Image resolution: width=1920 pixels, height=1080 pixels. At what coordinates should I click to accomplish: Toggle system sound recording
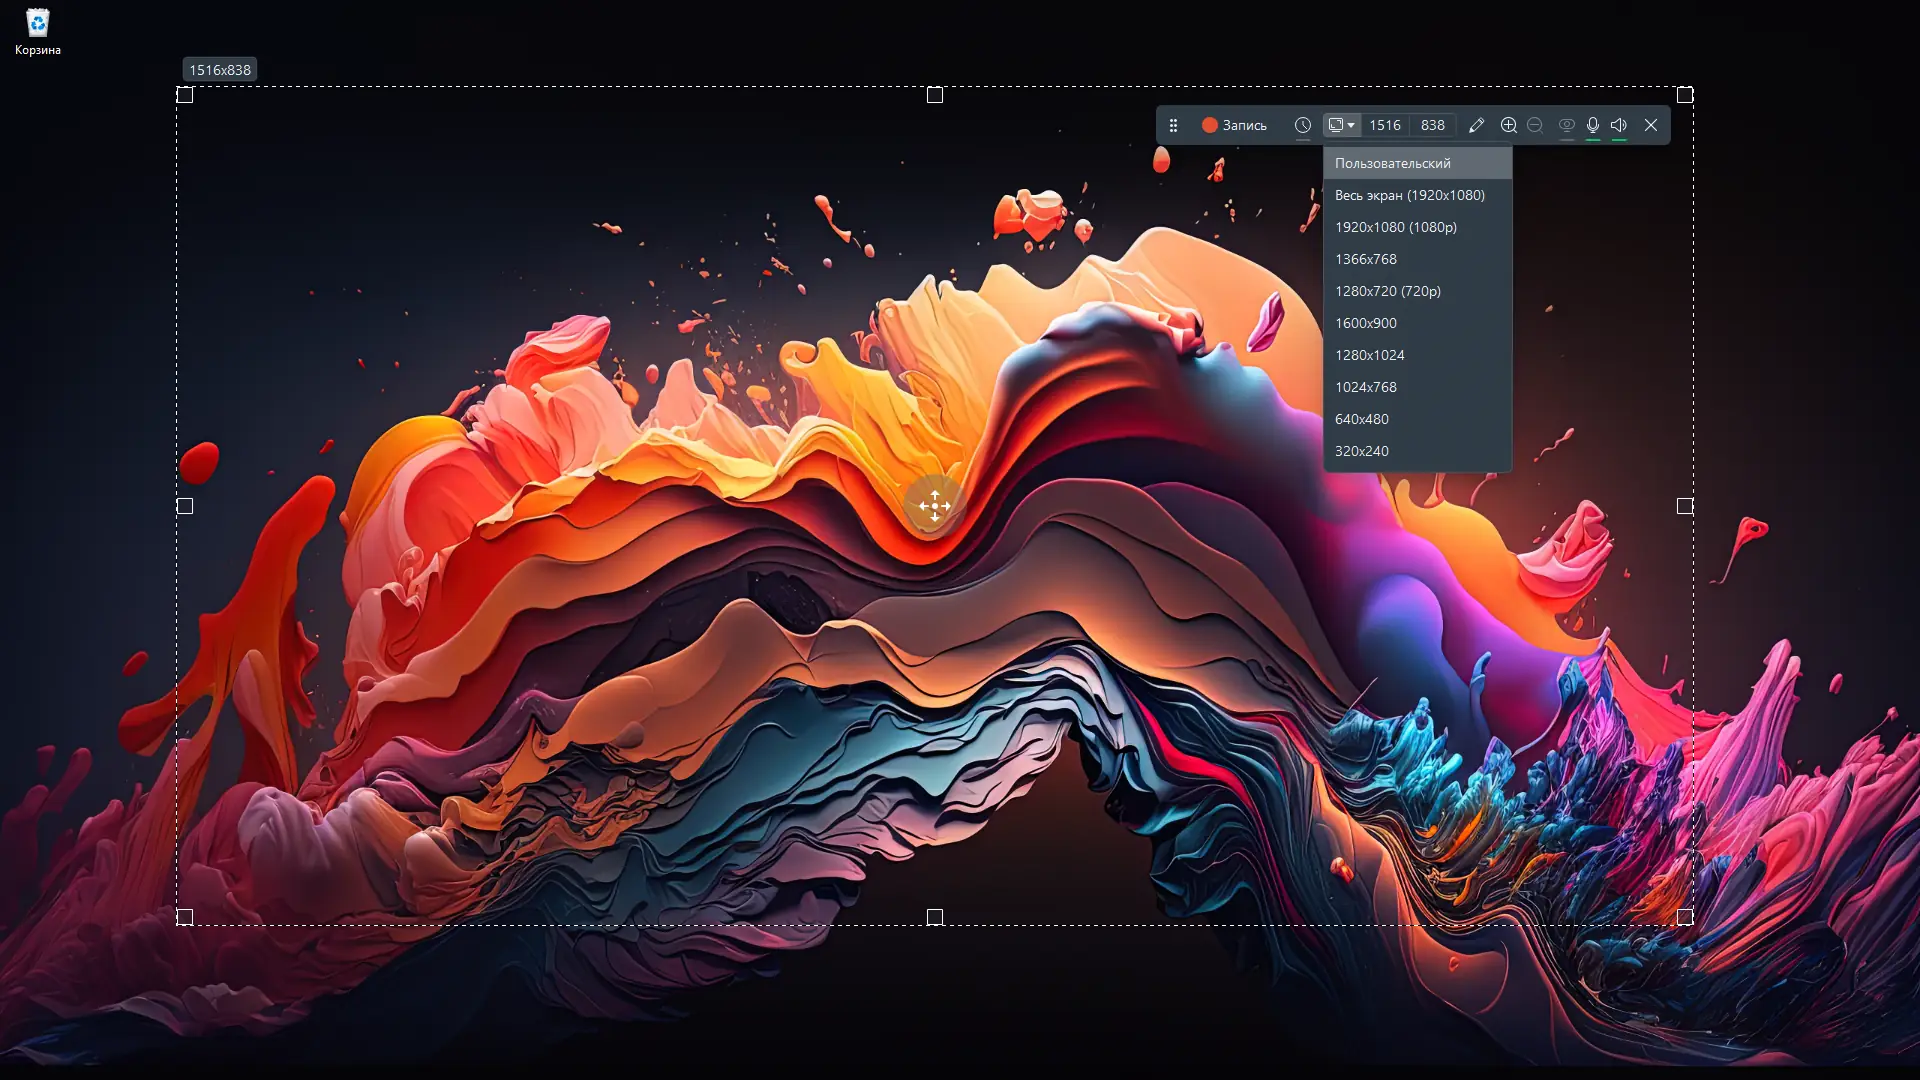click(x=1619, y=125)
